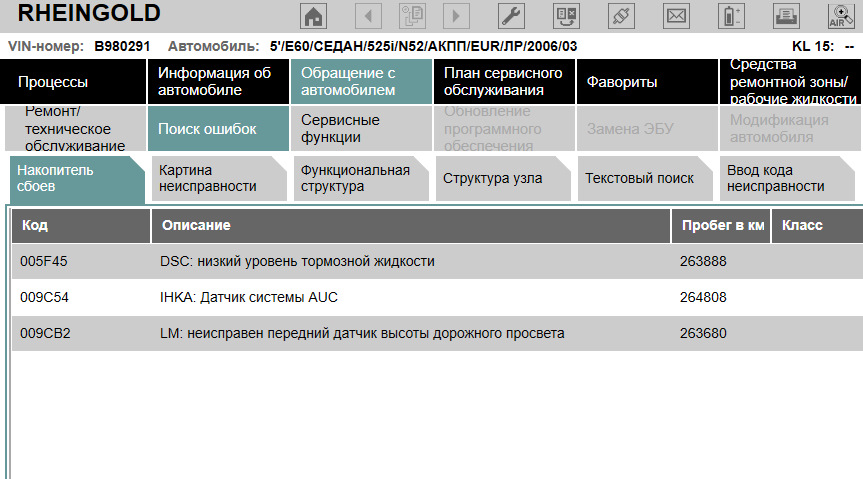The image size is (863, 479).
Task: Click mileage value 263680
Action: (x=703, y=333)
